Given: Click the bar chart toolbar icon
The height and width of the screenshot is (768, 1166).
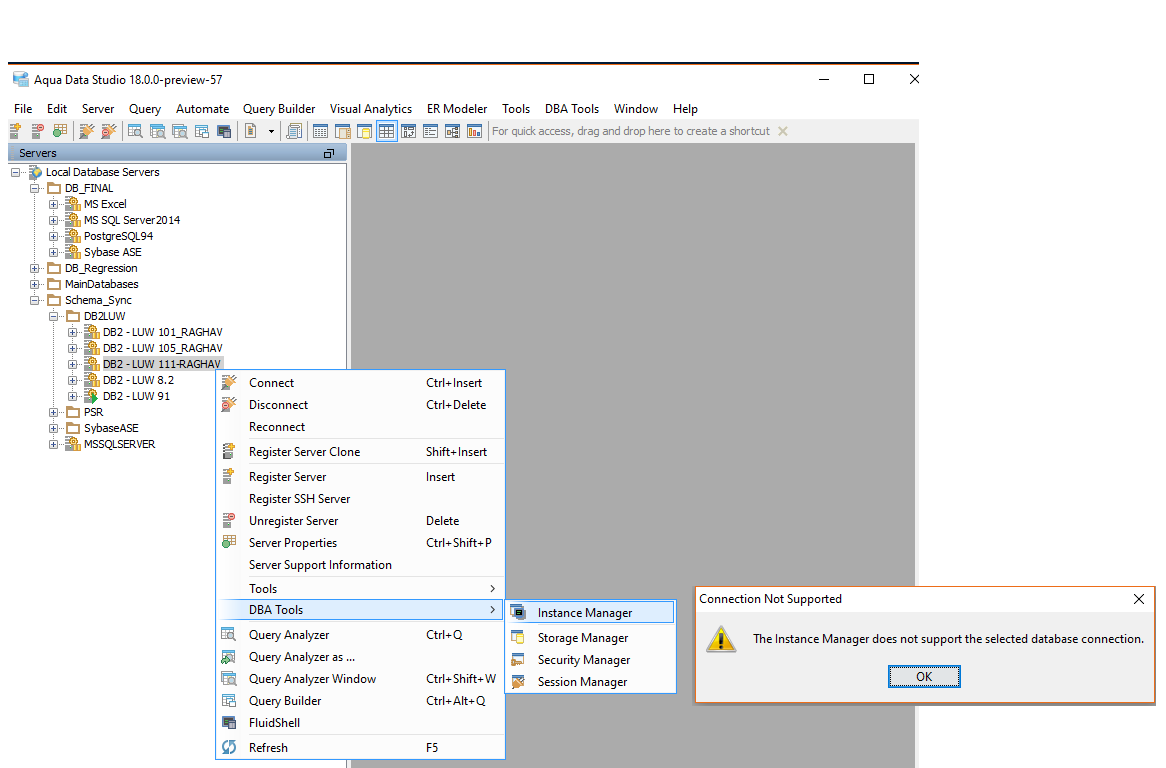Looking at the screenshot, I should click(474, 132).
